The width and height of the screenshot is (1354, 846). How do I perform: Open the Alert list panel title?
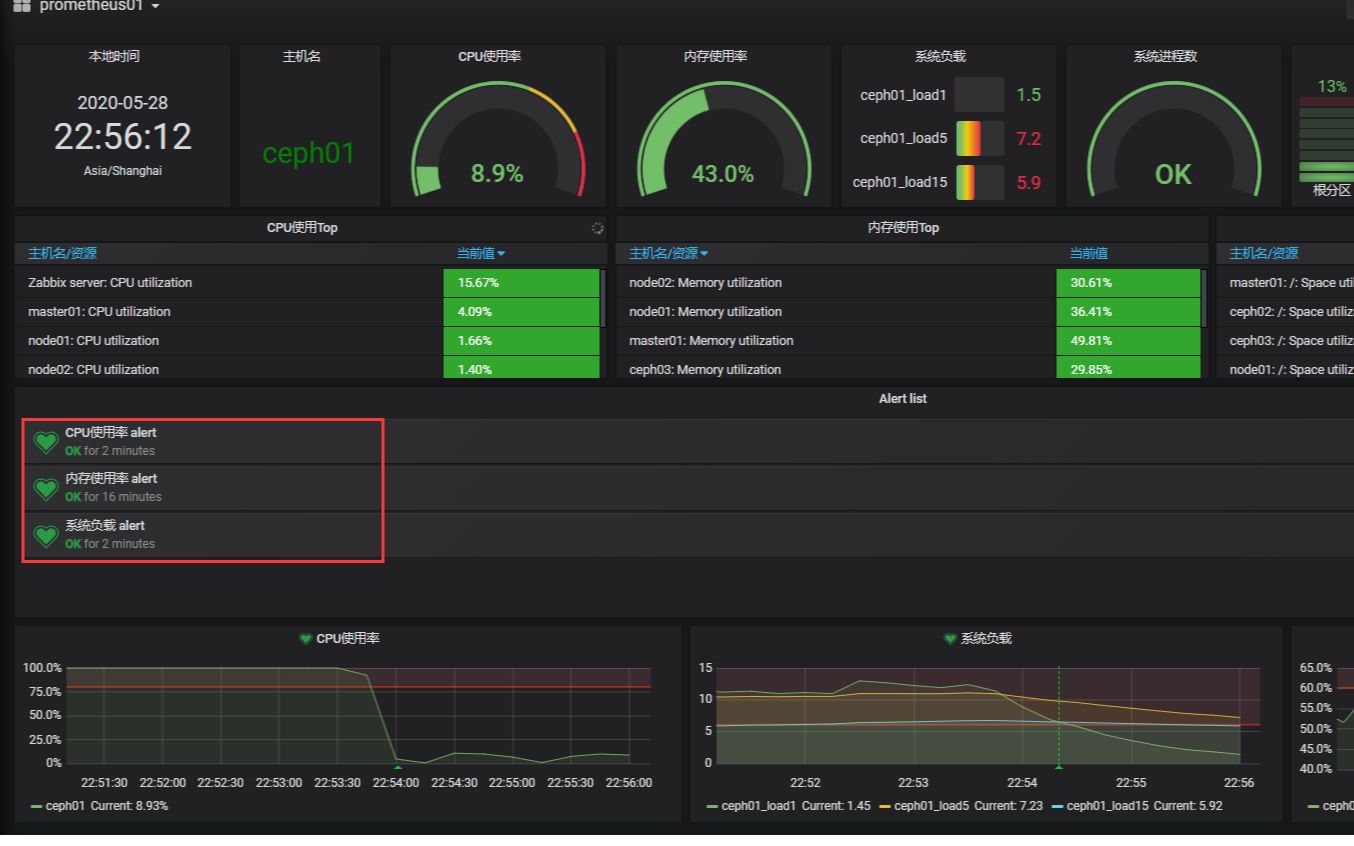(x=902, y=399)
